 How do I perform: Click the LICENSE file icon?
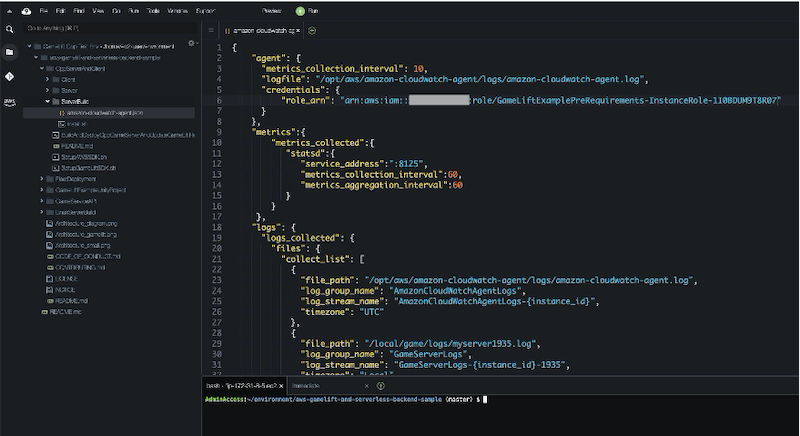(49, 278)
